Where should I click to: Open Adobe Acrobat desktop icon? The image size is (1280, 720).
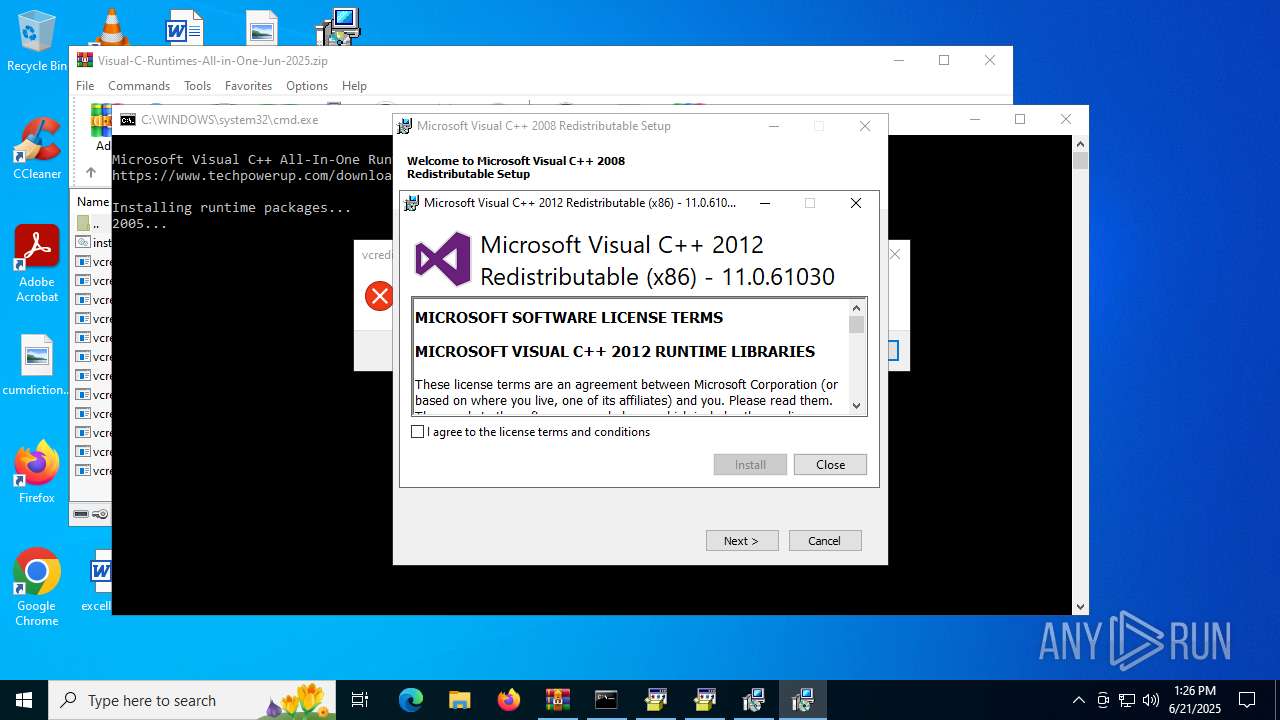pyautogui.click(x=37, y=263)
